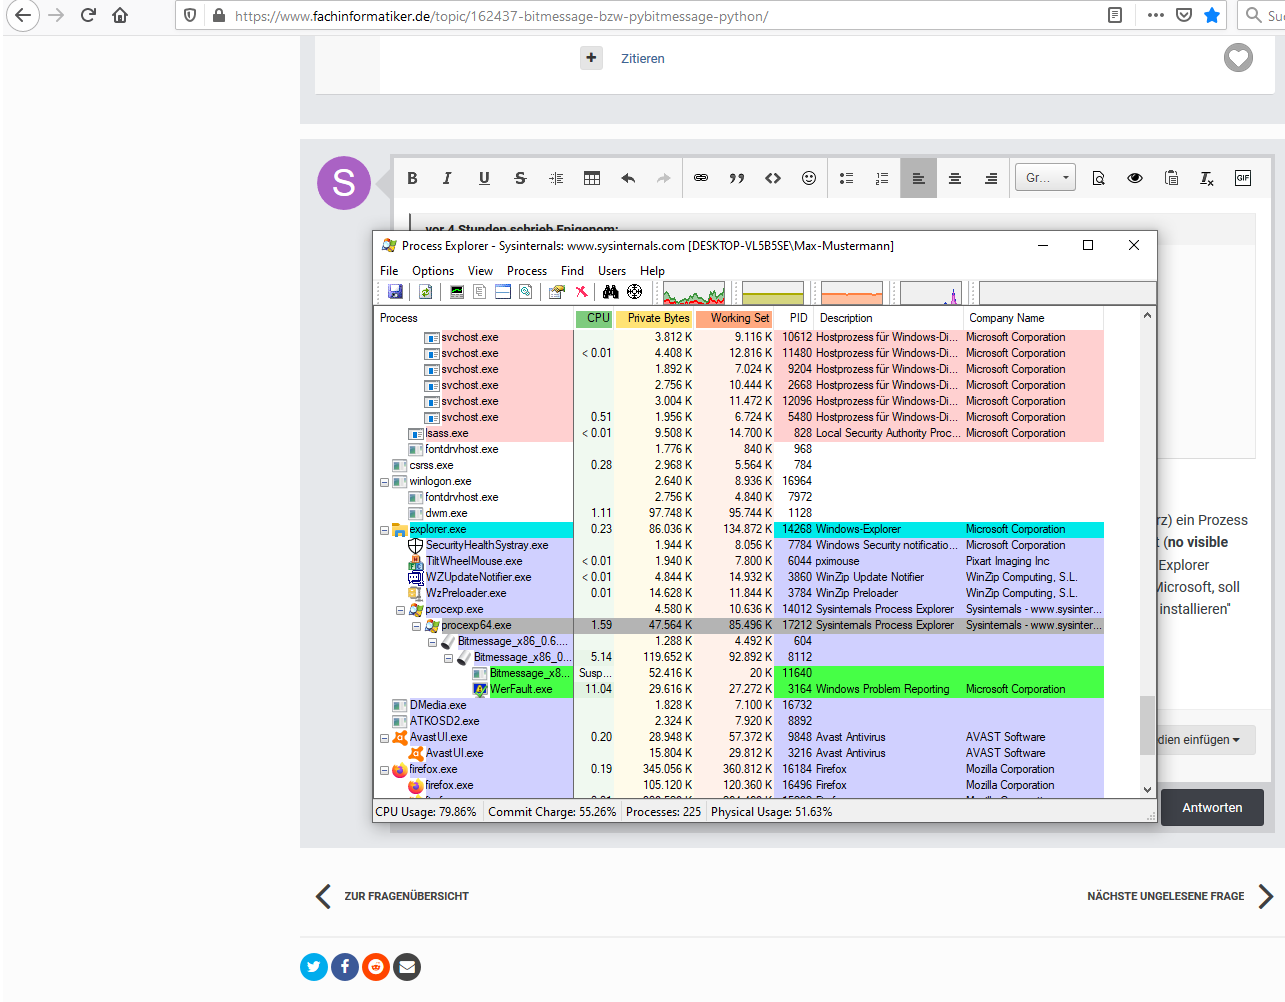Insert a quote with the quotation icon

pos(737,178)
